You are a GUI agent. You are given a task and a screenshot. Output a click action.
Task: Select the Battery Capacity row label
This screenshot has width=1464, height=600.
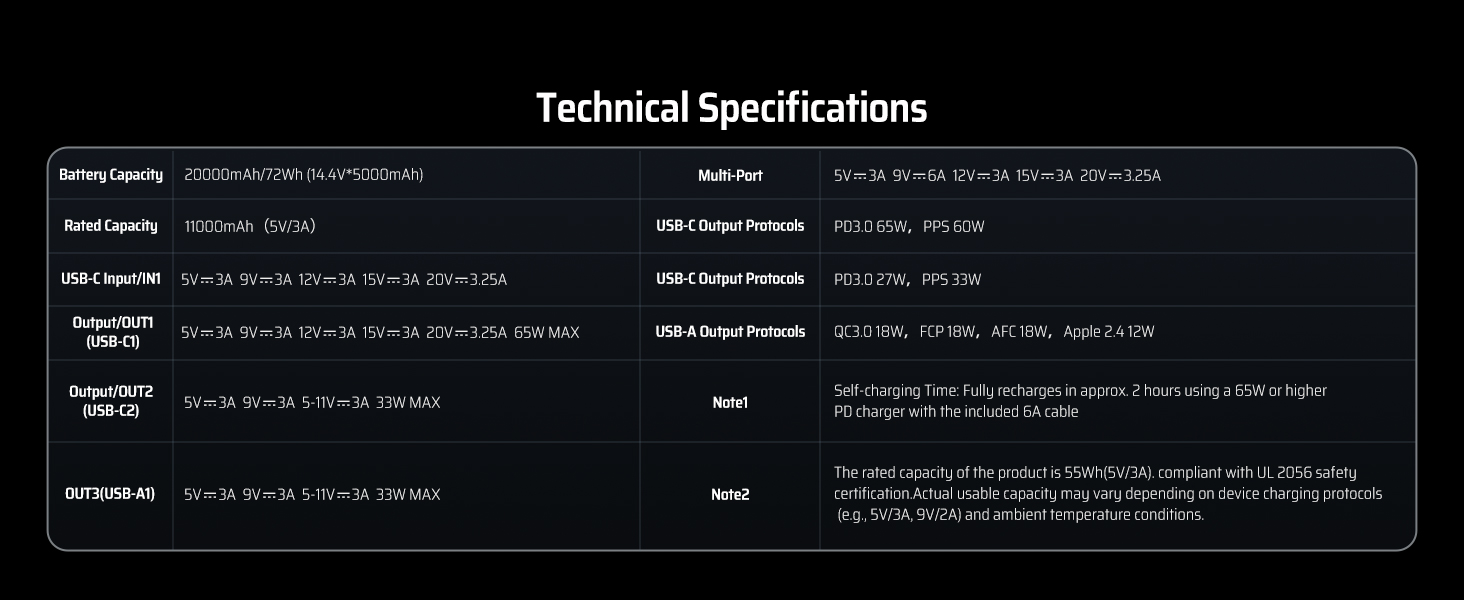click(x=110, y=175)
